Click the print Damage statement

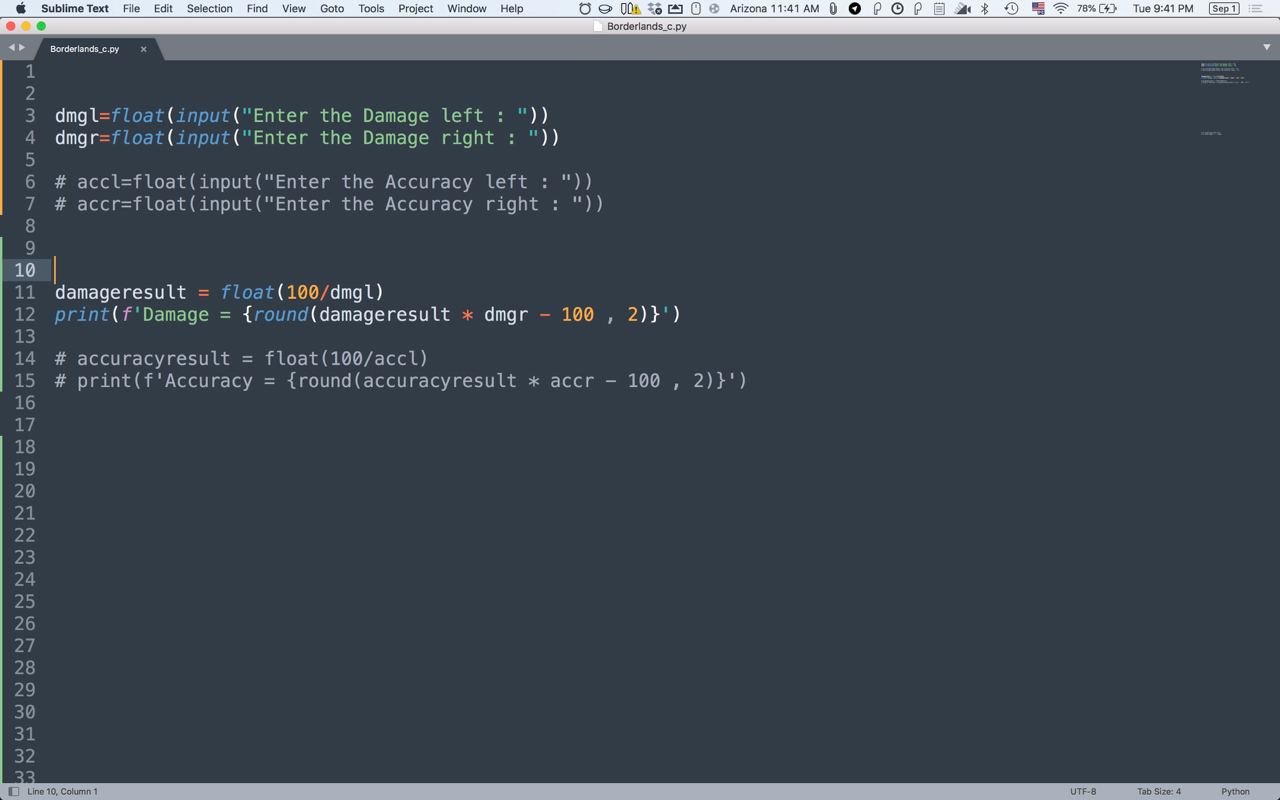pyautogui.click(x=368, y=314)
